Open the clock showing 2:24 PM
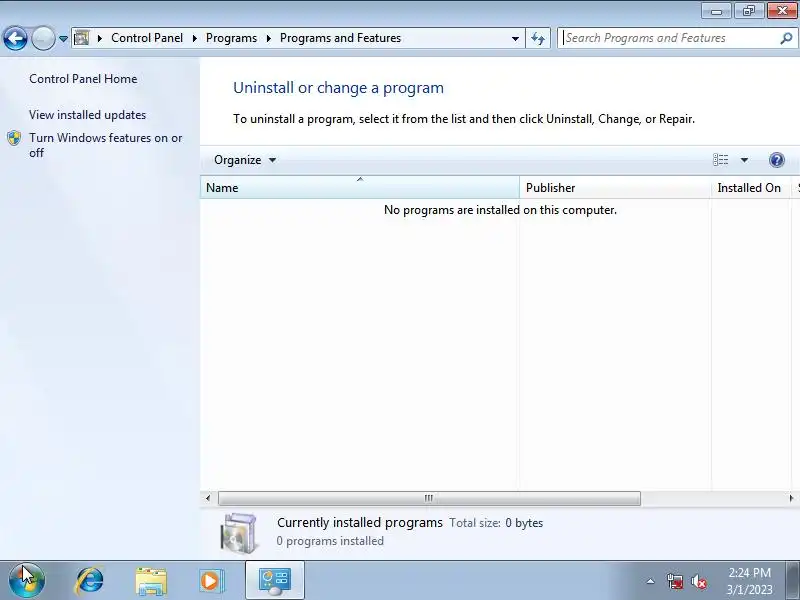Image resolution: width=800 pixels, height=600 pixels. tap(749, 581)
